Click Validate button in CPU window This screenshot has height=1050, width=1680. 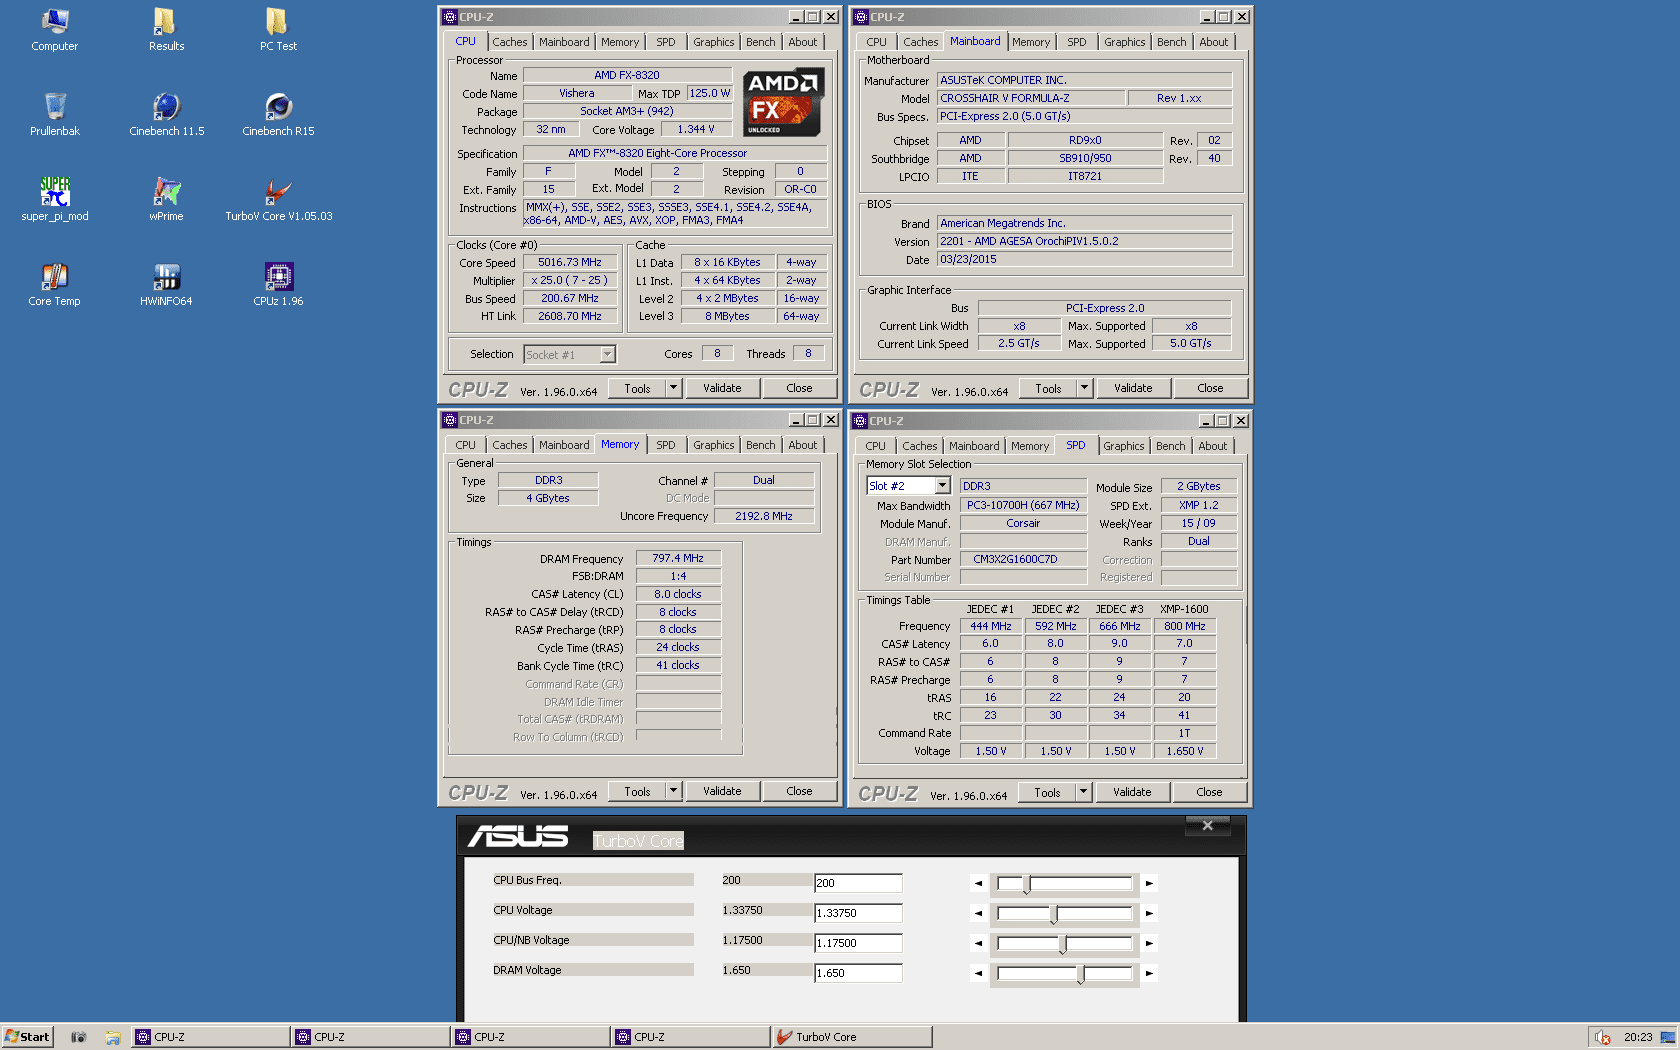(x=722, y=388)
